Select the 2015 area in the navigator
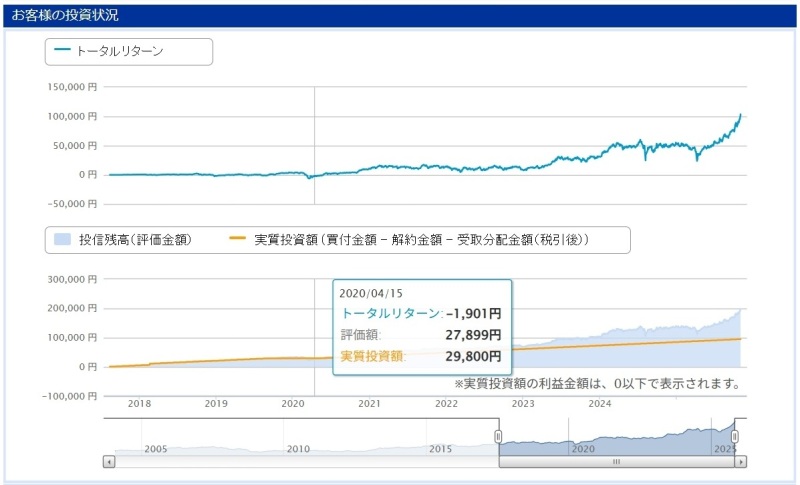 (441, 449)
